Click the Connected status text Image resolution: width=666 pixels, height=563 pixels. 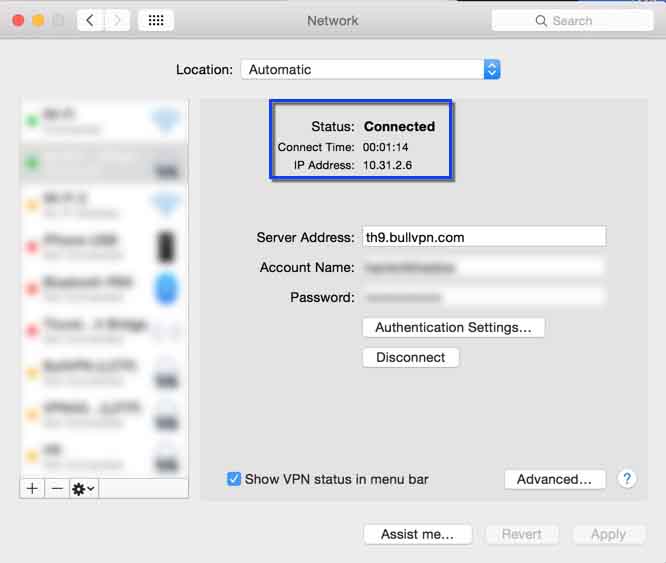(399, 126)
